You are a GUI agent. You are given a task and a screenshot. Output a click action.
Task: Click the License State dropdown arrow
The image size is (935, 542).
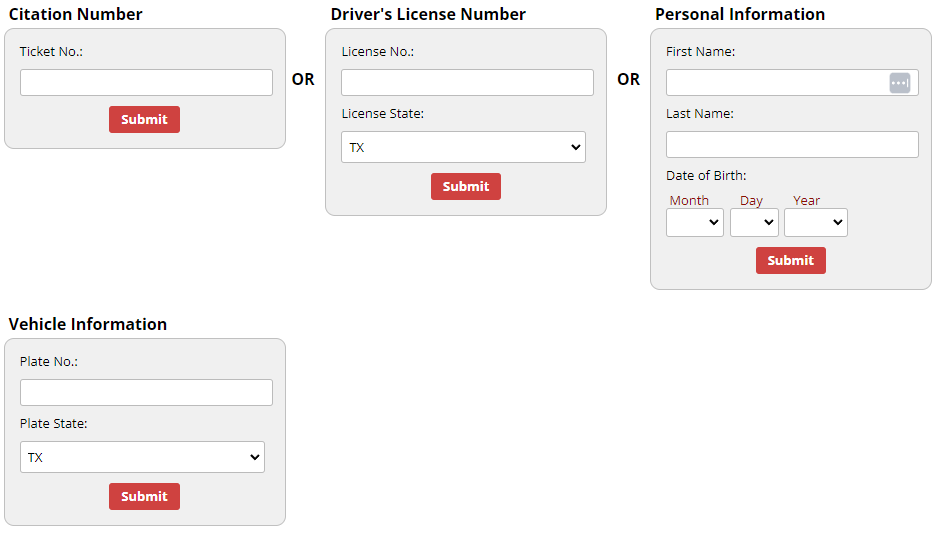[575, 147]
